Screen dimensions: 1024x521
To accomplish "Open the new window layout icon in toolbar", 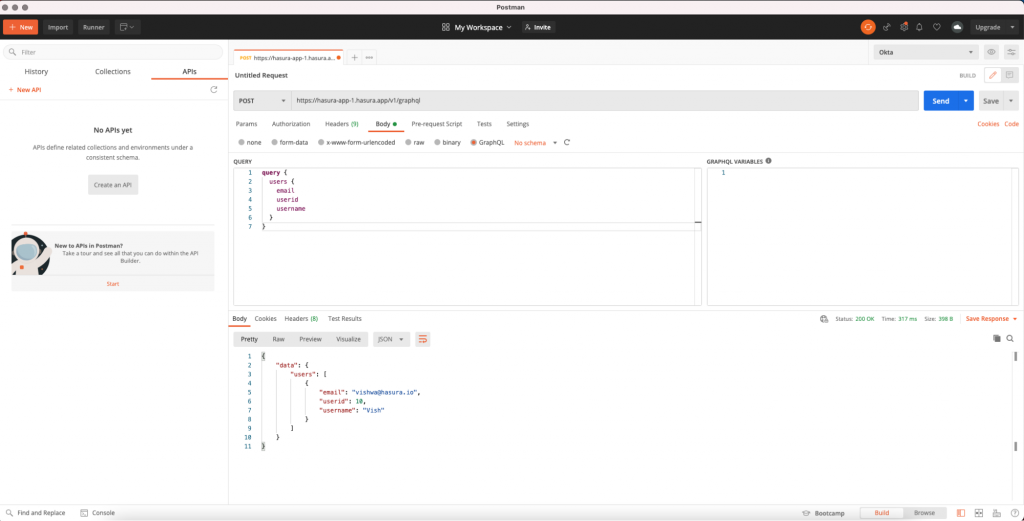I will [127, 27].
